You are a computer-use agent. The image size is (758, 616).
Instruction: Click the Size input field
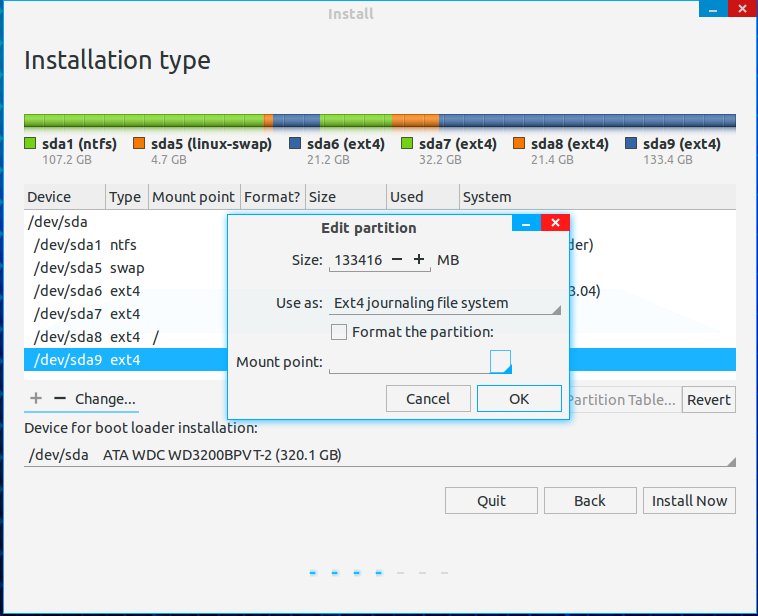click(x=356, y=260)
